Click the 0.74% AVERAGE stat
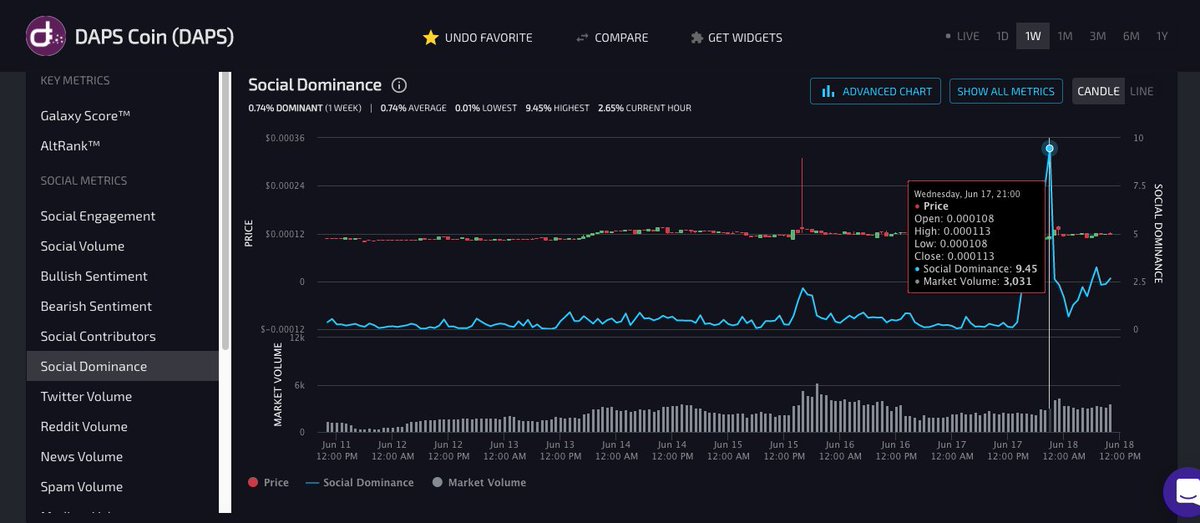 pyautogui.click(x=413, y=108)
